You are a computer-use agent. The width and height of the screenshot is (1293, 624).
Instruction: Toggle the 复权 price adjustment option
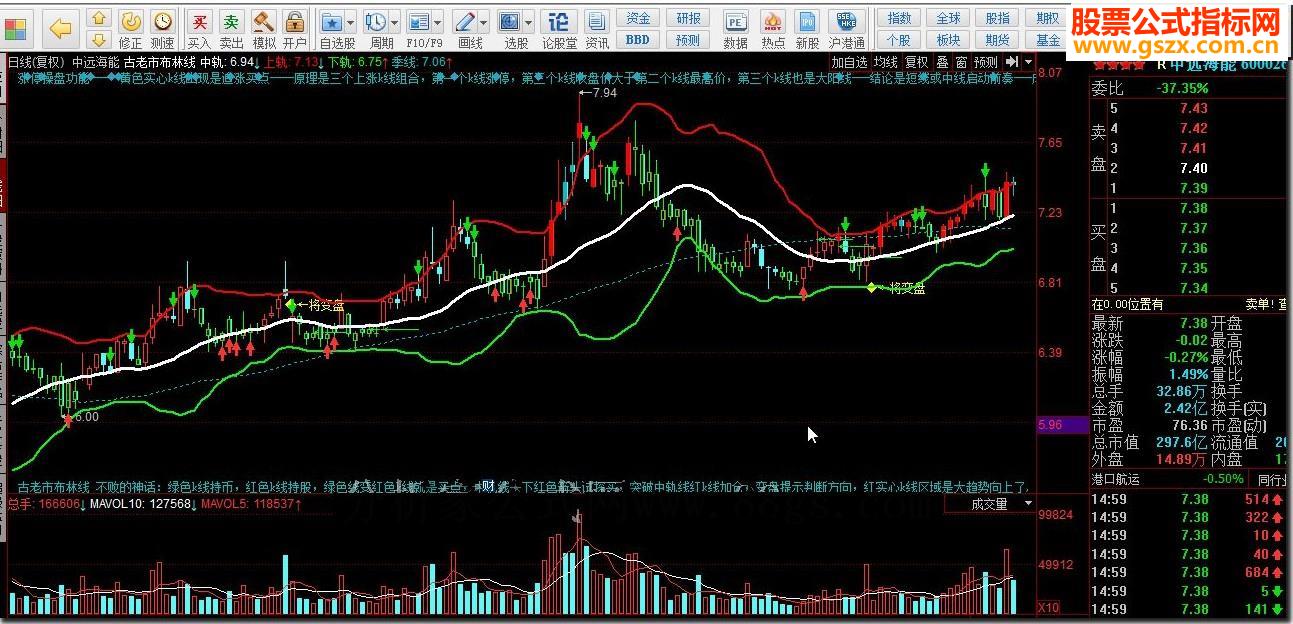click(916, 62)
